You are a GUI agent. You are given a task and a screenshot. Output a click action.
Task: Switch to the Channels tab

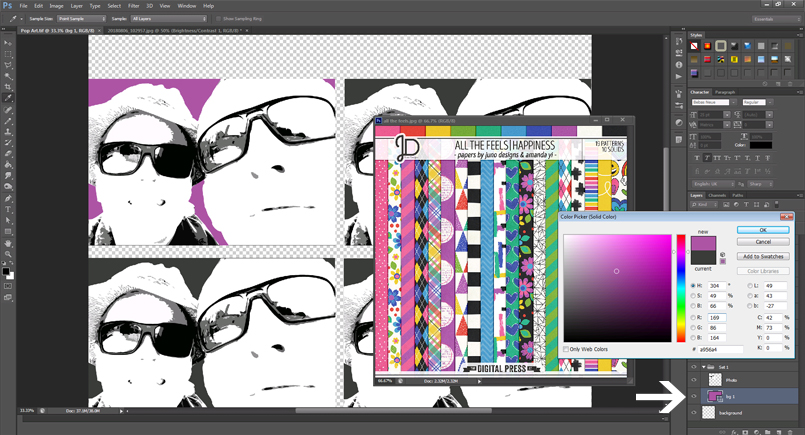tap(717, 195)
